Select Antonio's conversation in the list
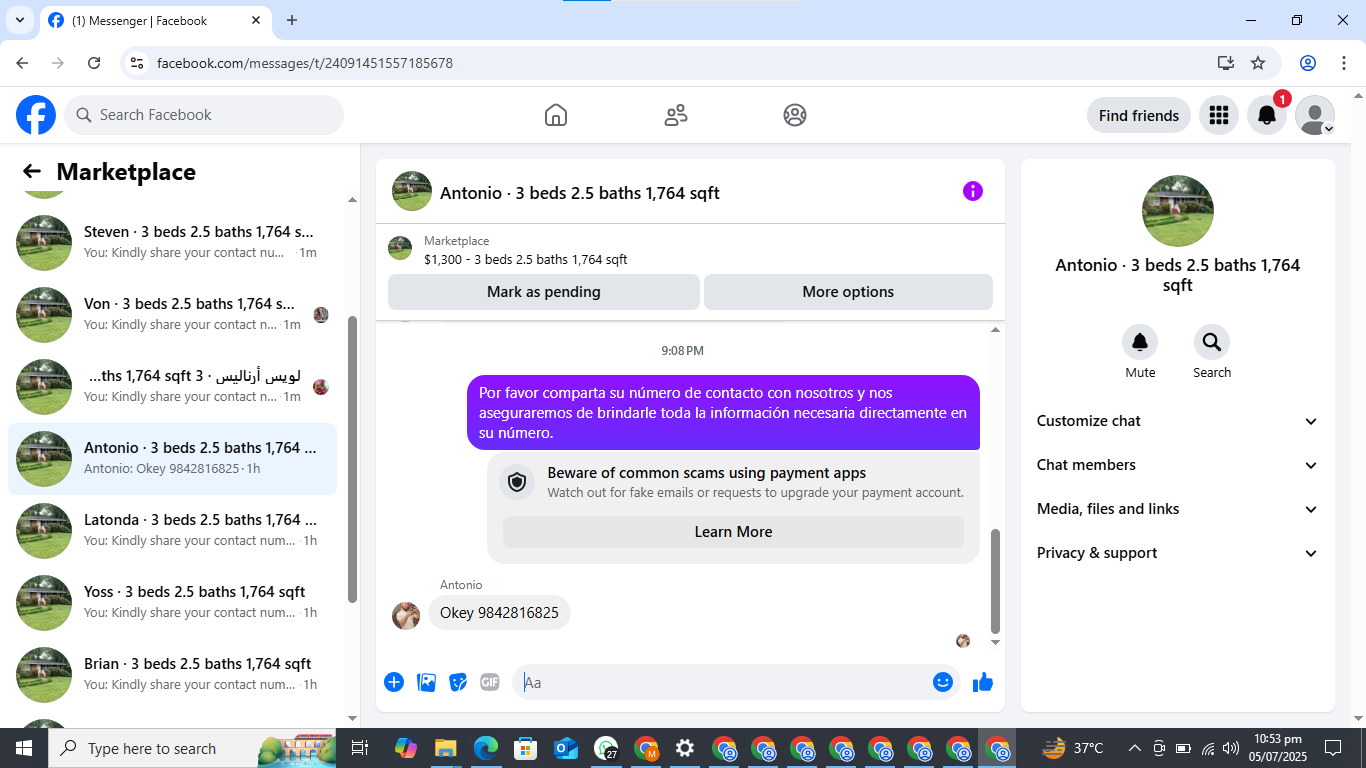 click(x=172, y=458)
